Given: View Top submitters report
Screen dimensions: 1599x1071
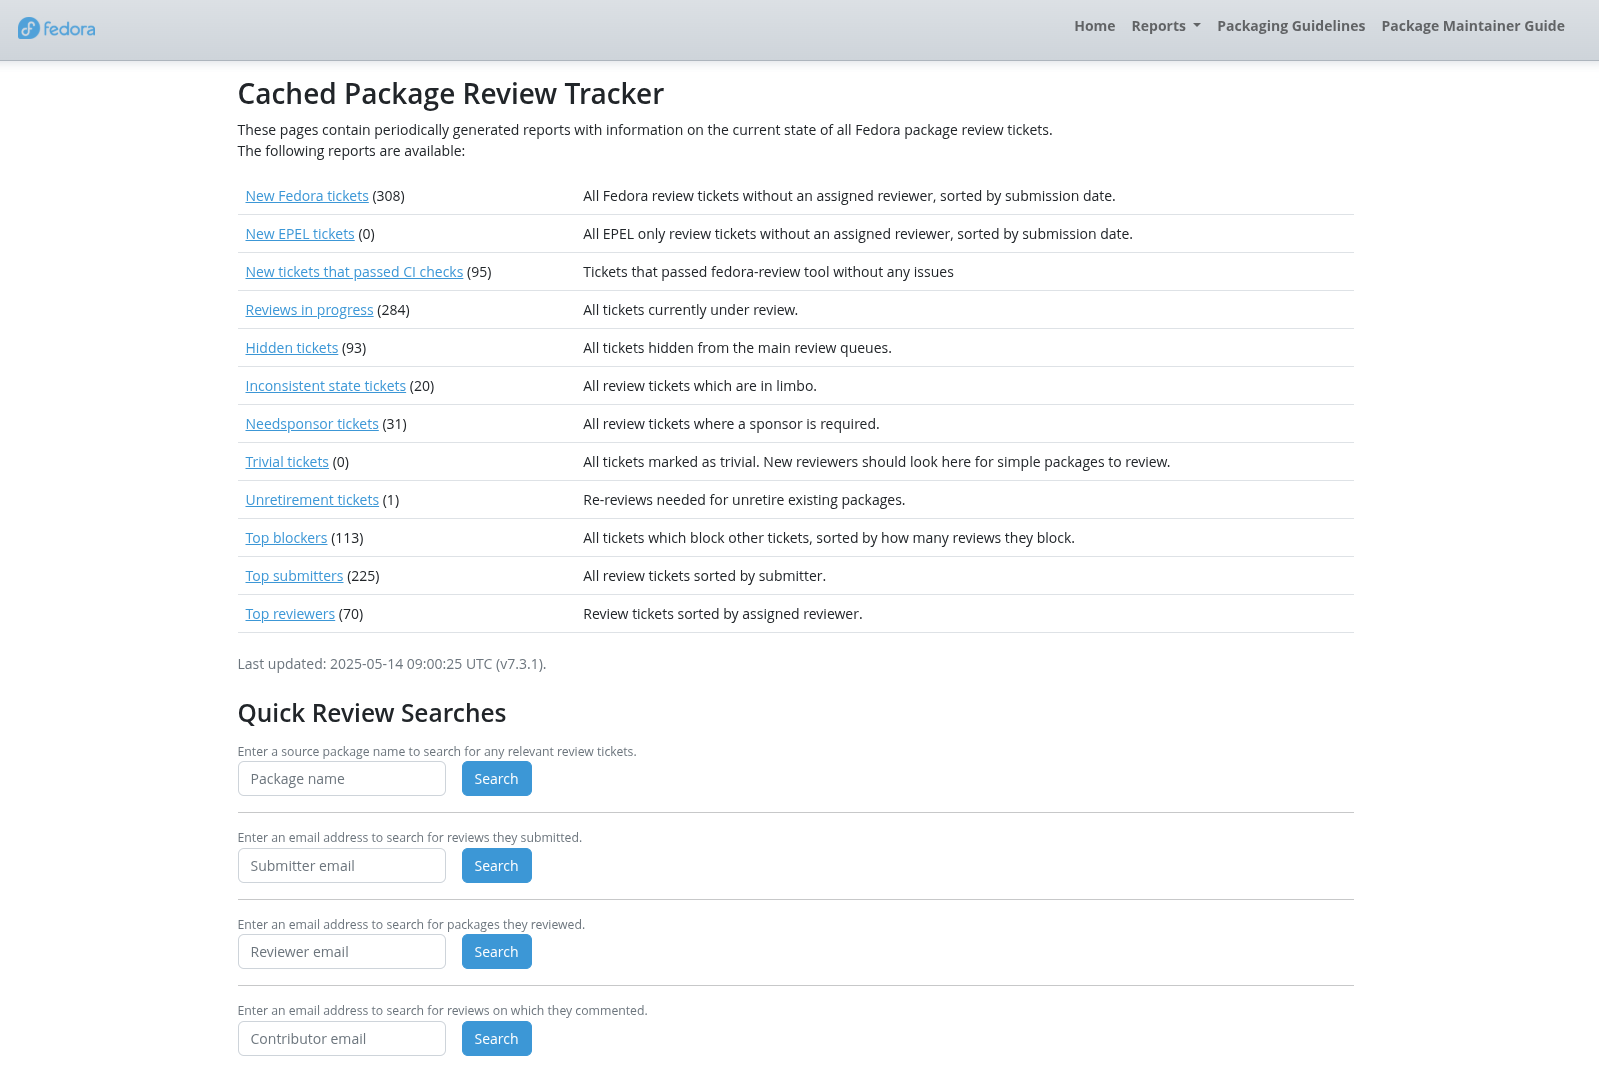Looking at the screenshot, I should click(294, 576).
